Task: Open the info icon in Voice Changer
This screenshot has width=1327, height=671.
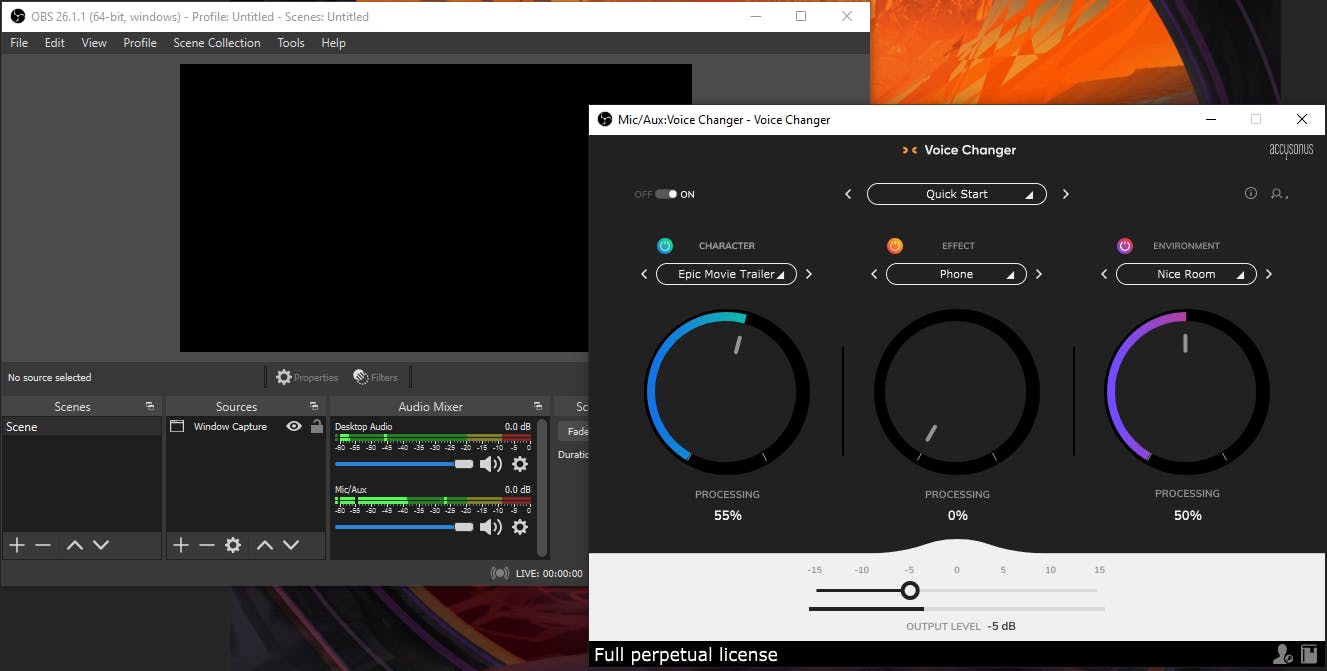Action: click(x=1251, y=194)
